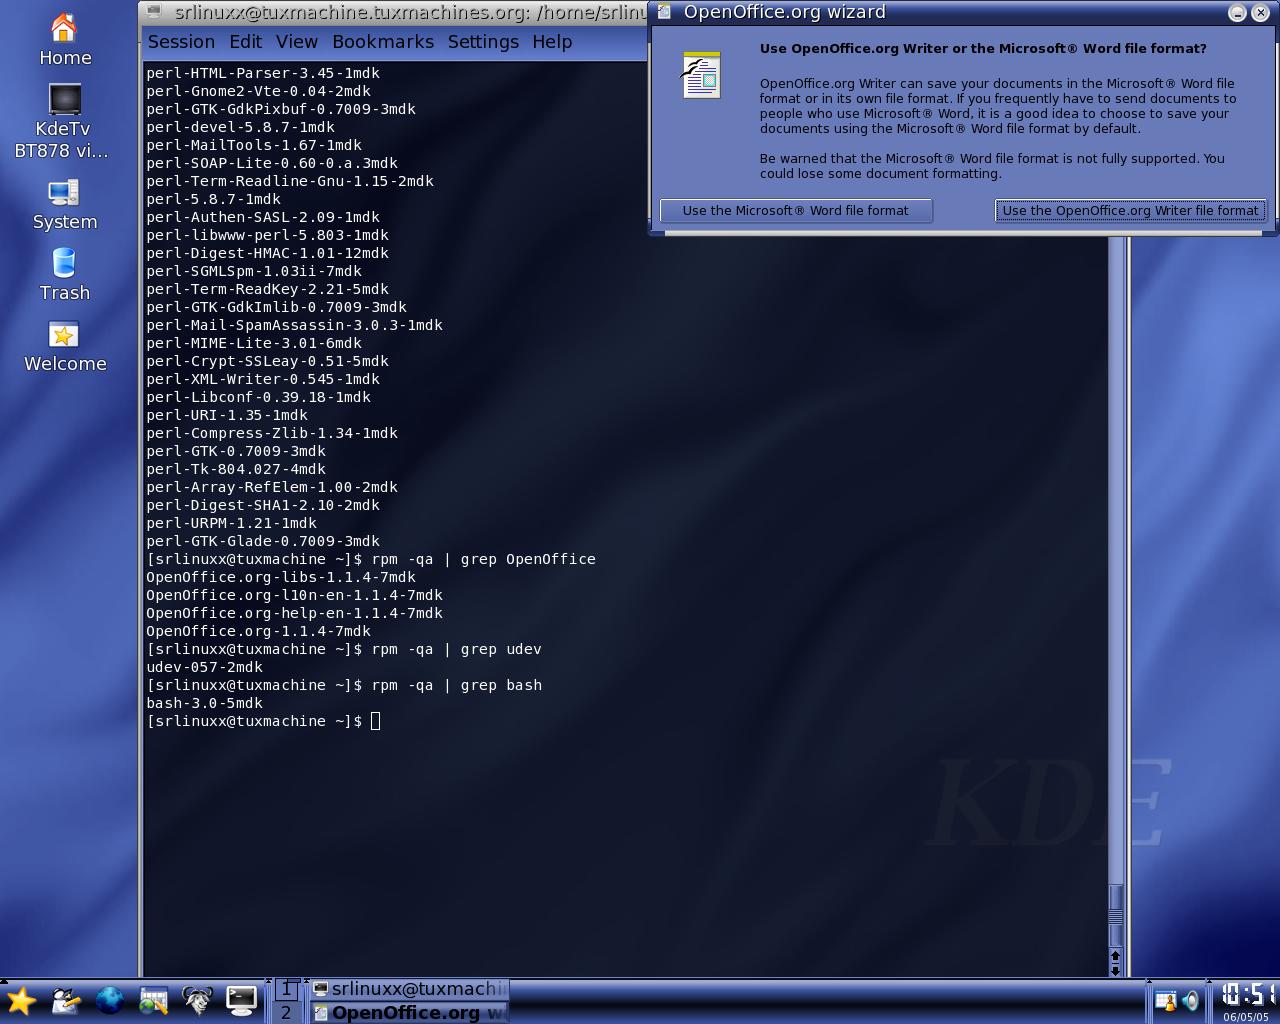Click the terminal scrollbar thumb
Image resolution: width=1280 pixels, height=1024 pixels.
pos(1116,915)
